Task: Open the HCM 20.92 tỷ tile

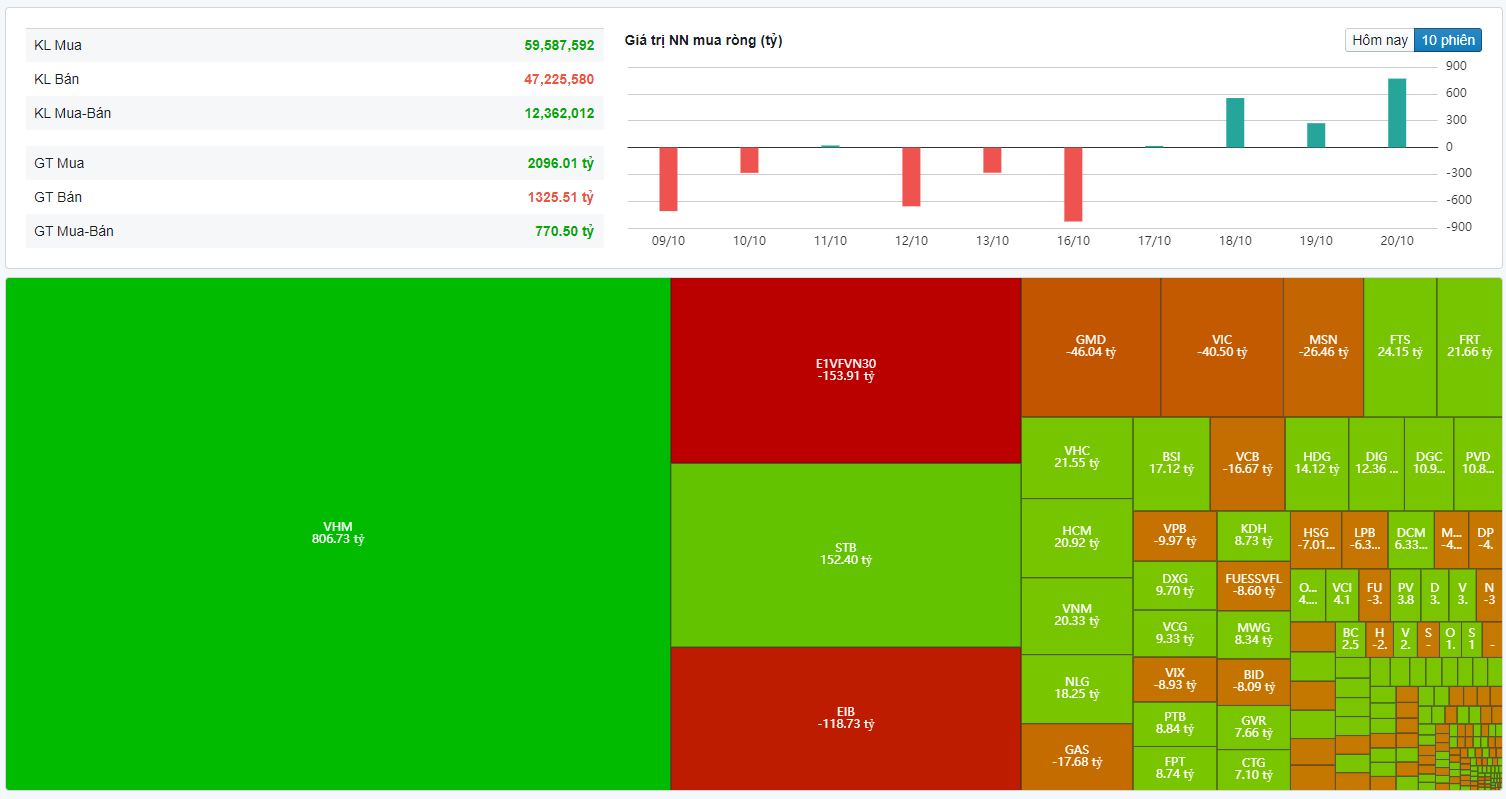Action: pyautogui.click(x=1076, y=538)
